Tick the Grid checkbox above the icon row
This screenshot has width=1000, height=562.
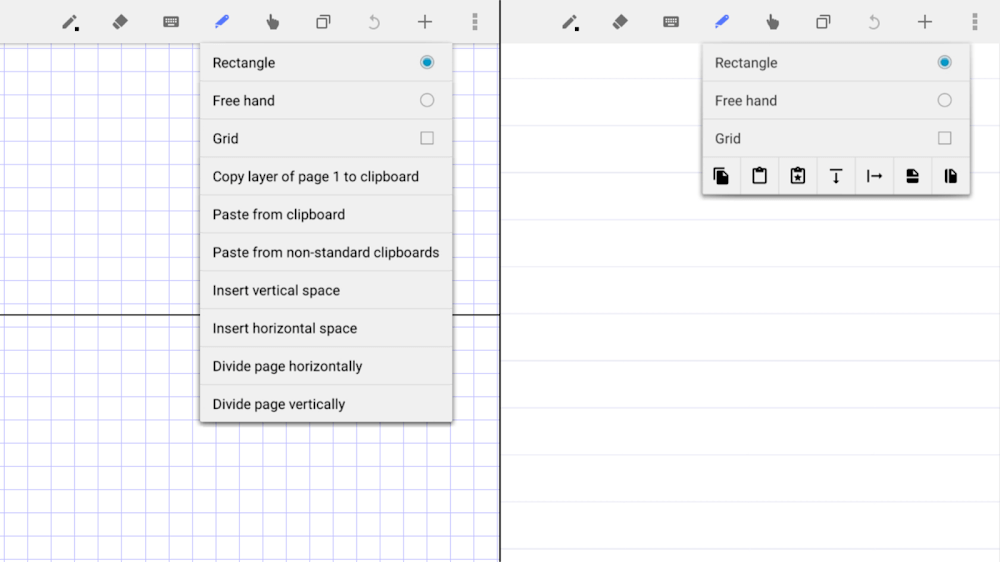click(x=944, y=138)
